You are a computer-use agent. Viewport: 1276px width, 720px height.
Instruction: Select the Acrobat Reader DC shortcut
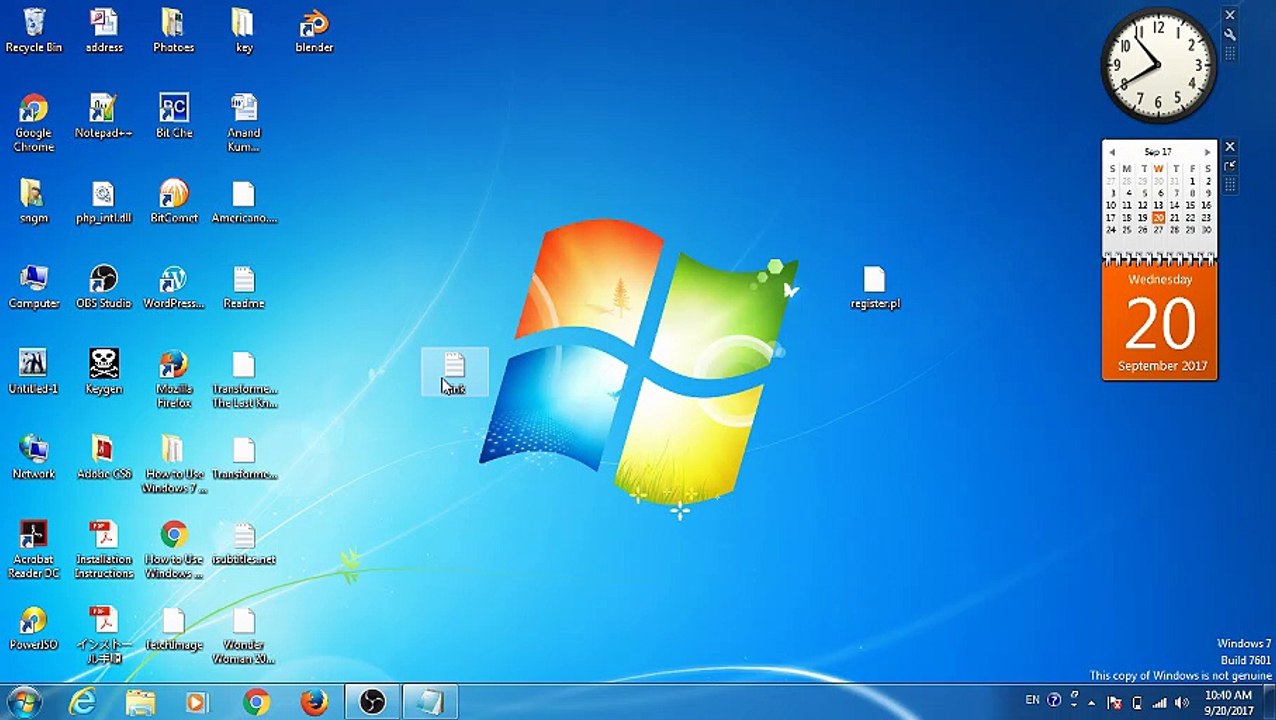(33, 549)
